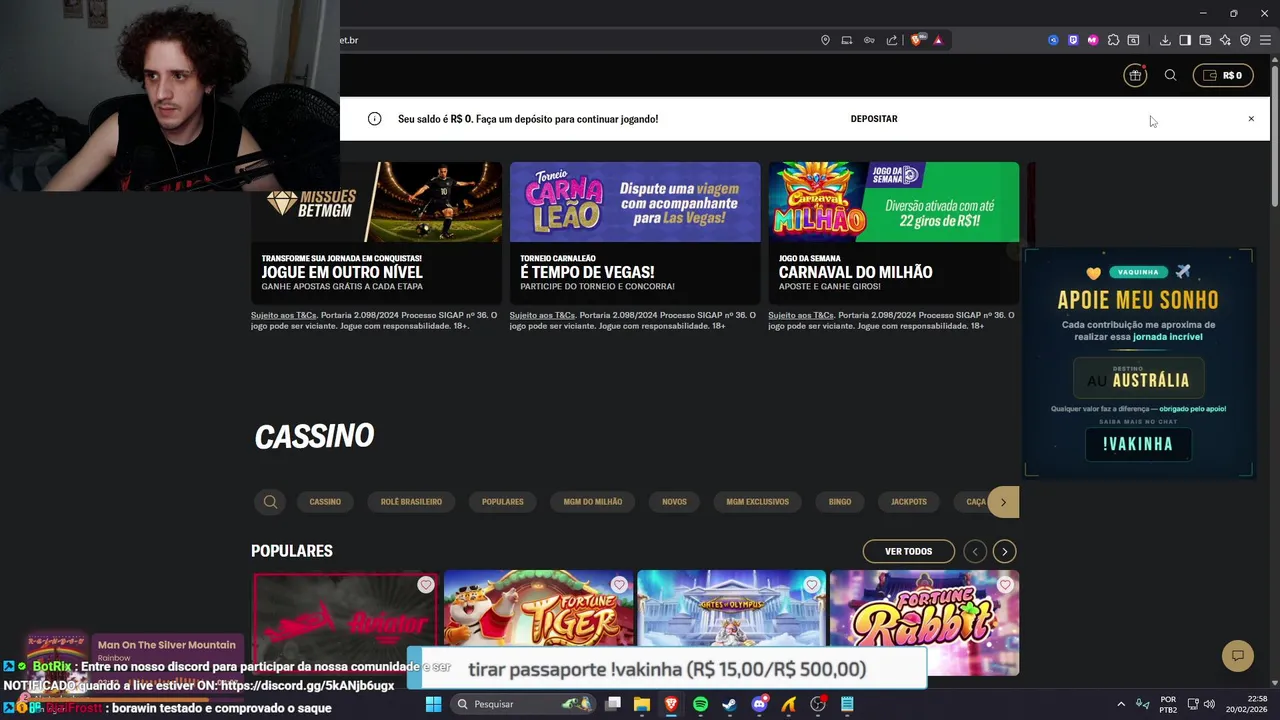Open the Leo AI sparkle icon

point(1225,40)
